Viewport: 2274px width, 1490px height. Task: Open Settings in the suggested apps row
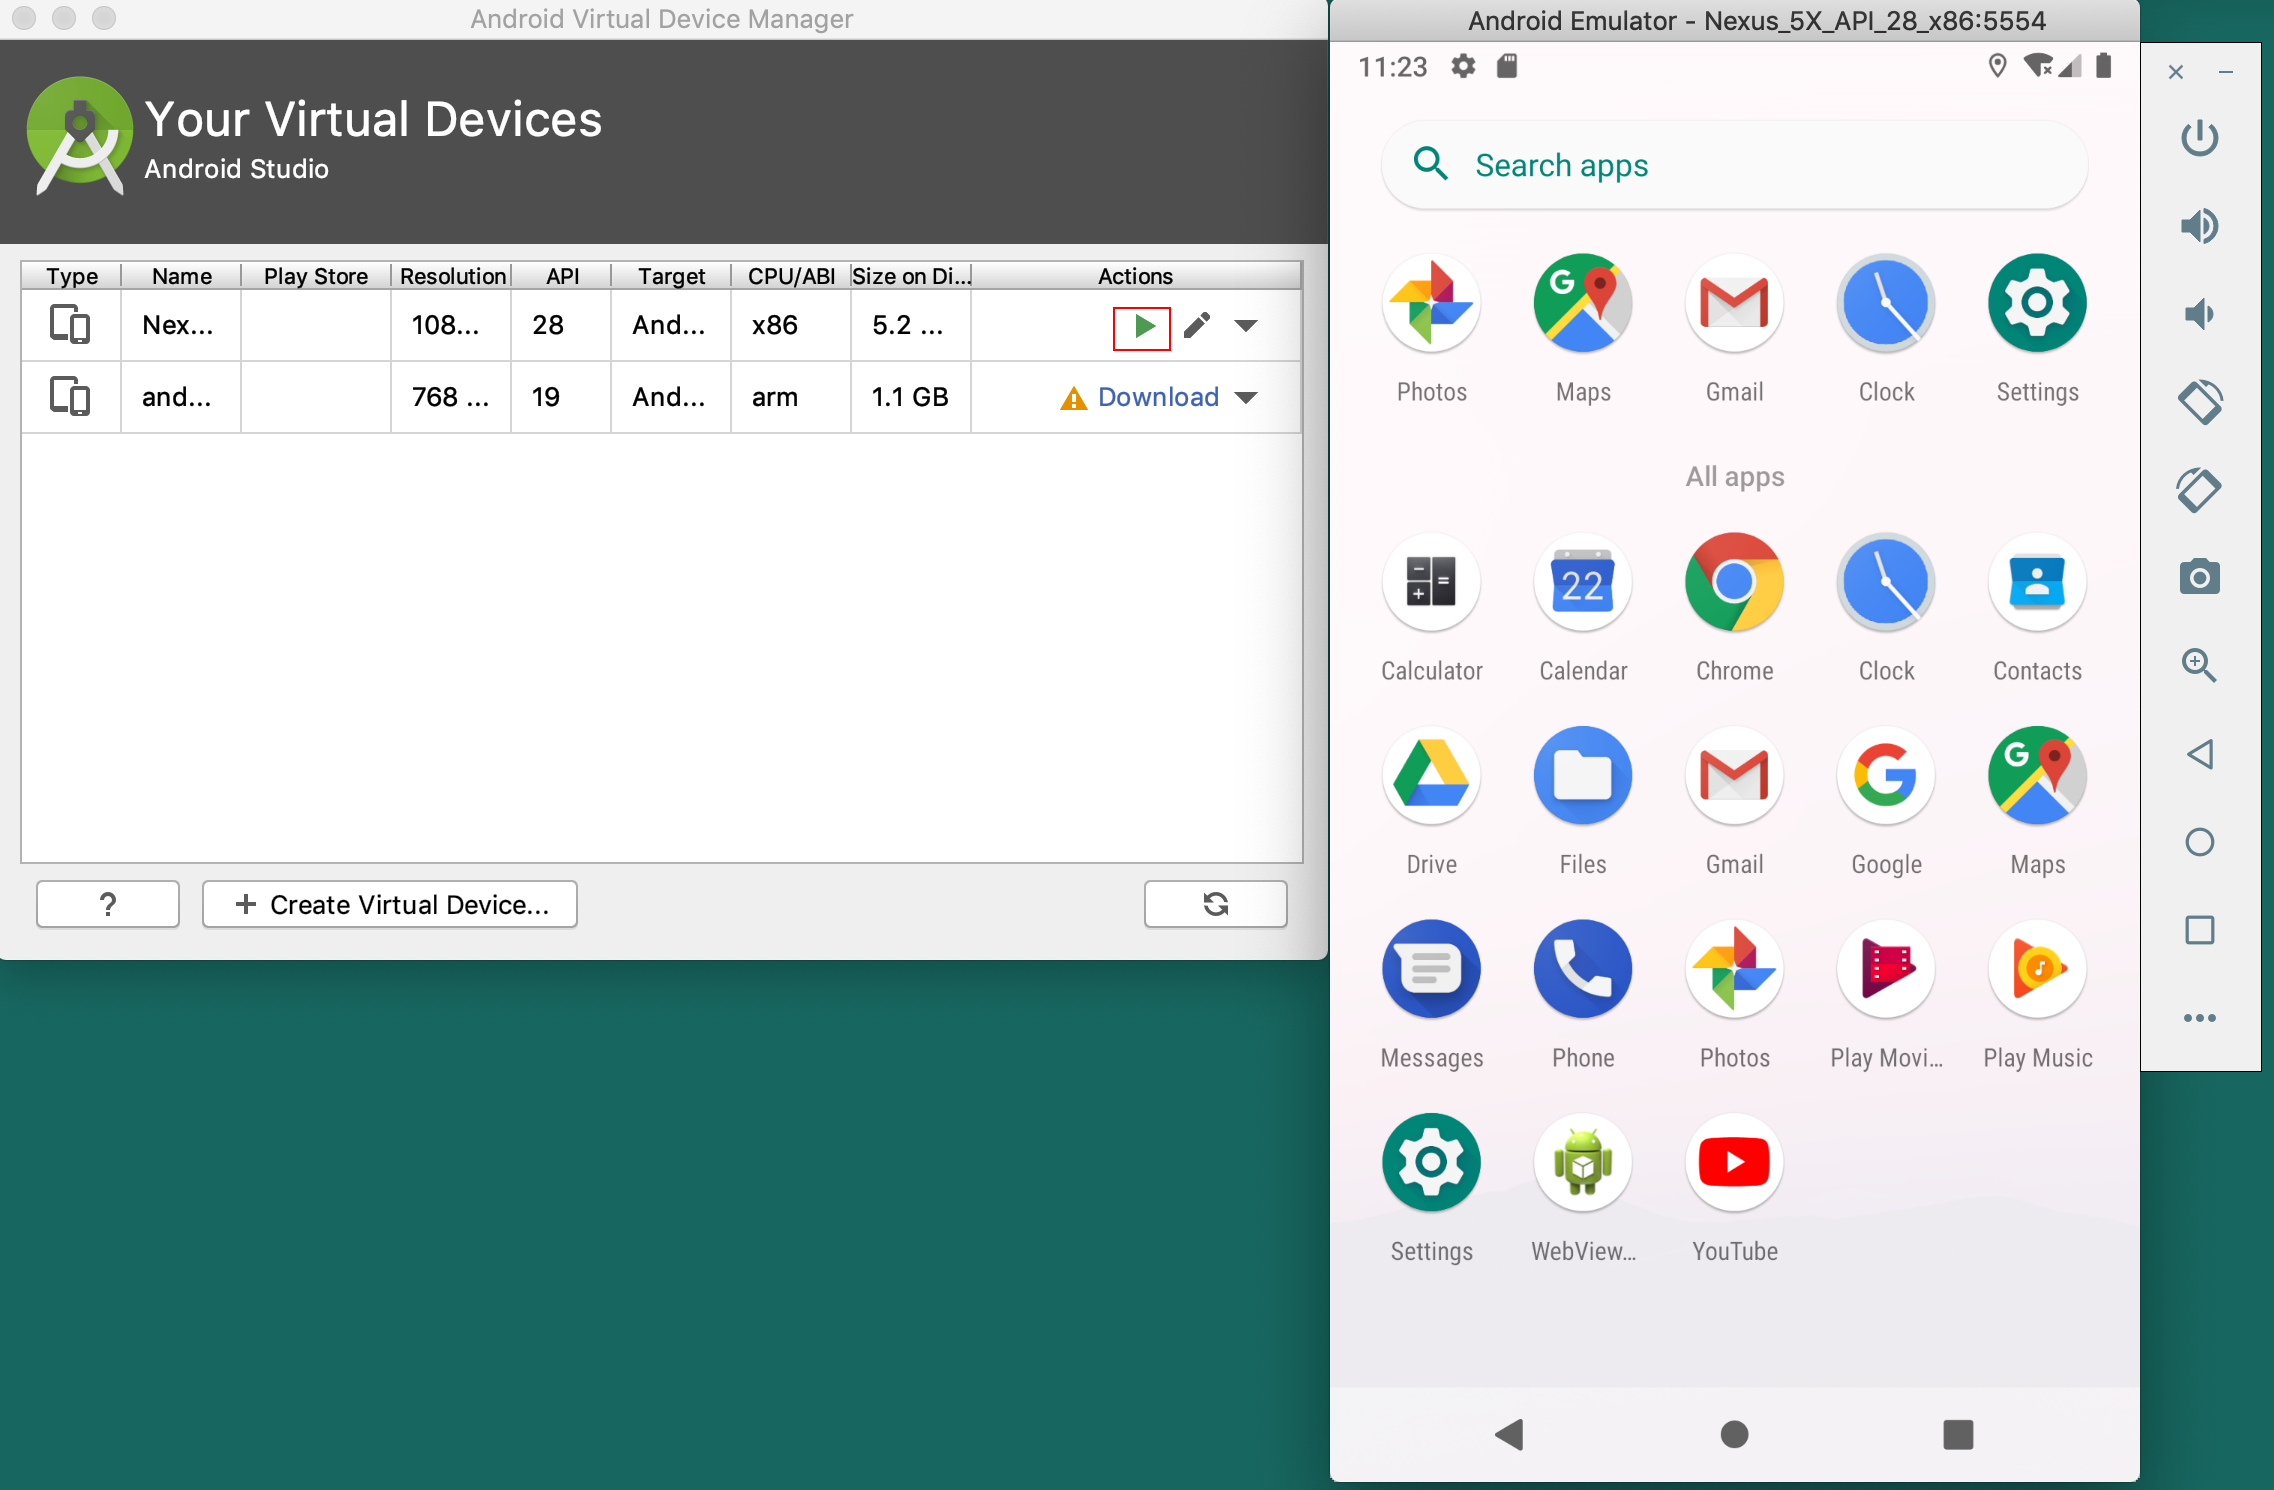point(2038,328)
